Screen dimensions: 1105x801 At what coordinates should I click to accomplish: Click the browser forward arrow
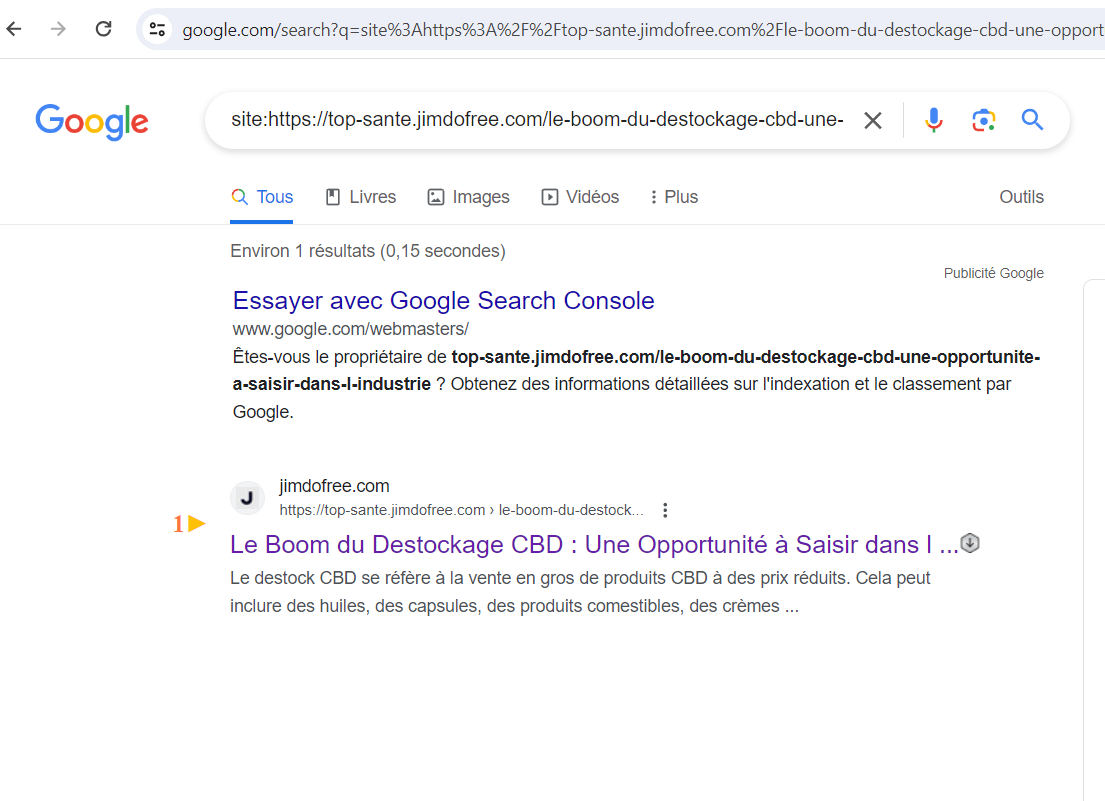(58, 29)
